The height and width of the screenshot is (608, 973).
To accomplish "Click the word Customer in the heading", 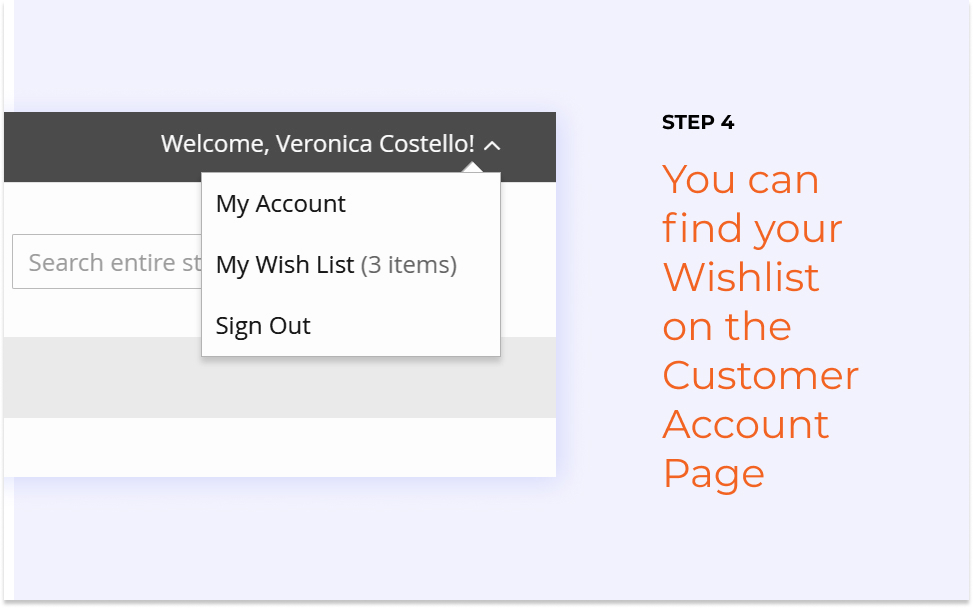I will (x=761, y=375).
